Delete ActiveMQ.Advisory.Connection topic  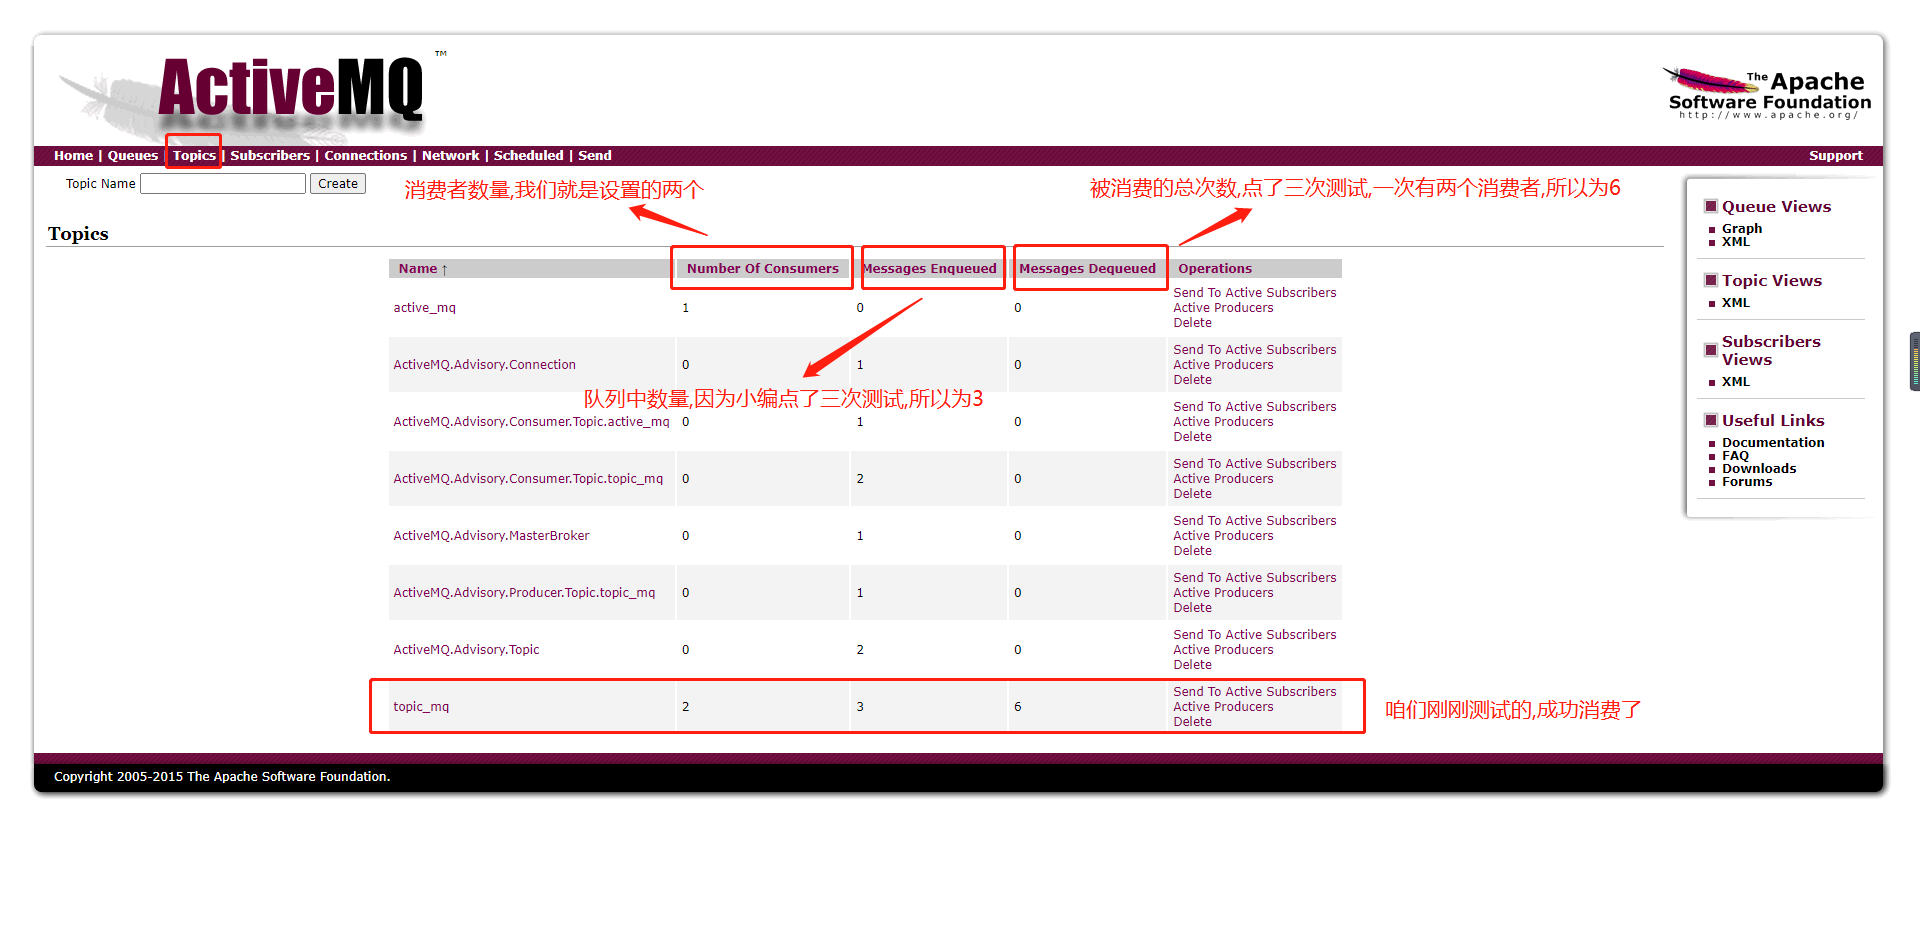[1192, 380]
